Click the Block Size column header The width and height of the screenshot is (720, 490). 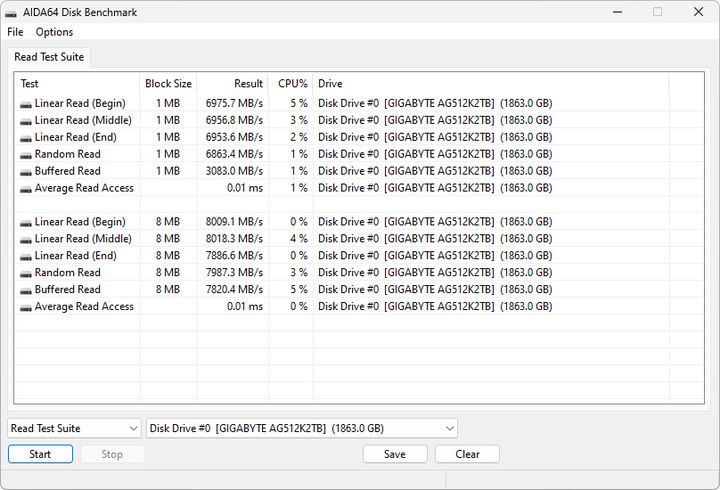pyautogui.click(x=168, y=84)
